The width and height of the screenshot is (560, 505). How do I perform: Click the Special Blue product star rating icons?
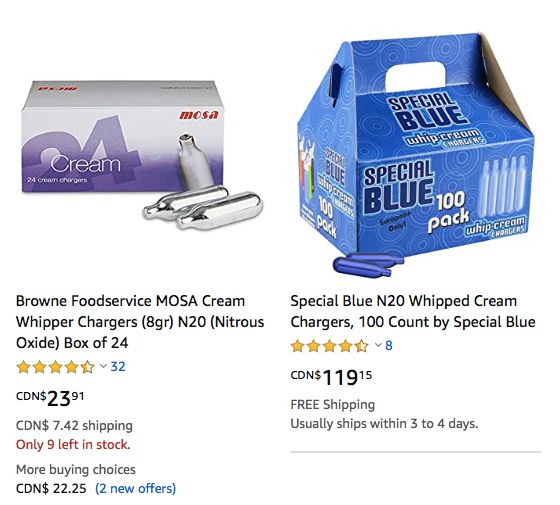pos(329,346)
